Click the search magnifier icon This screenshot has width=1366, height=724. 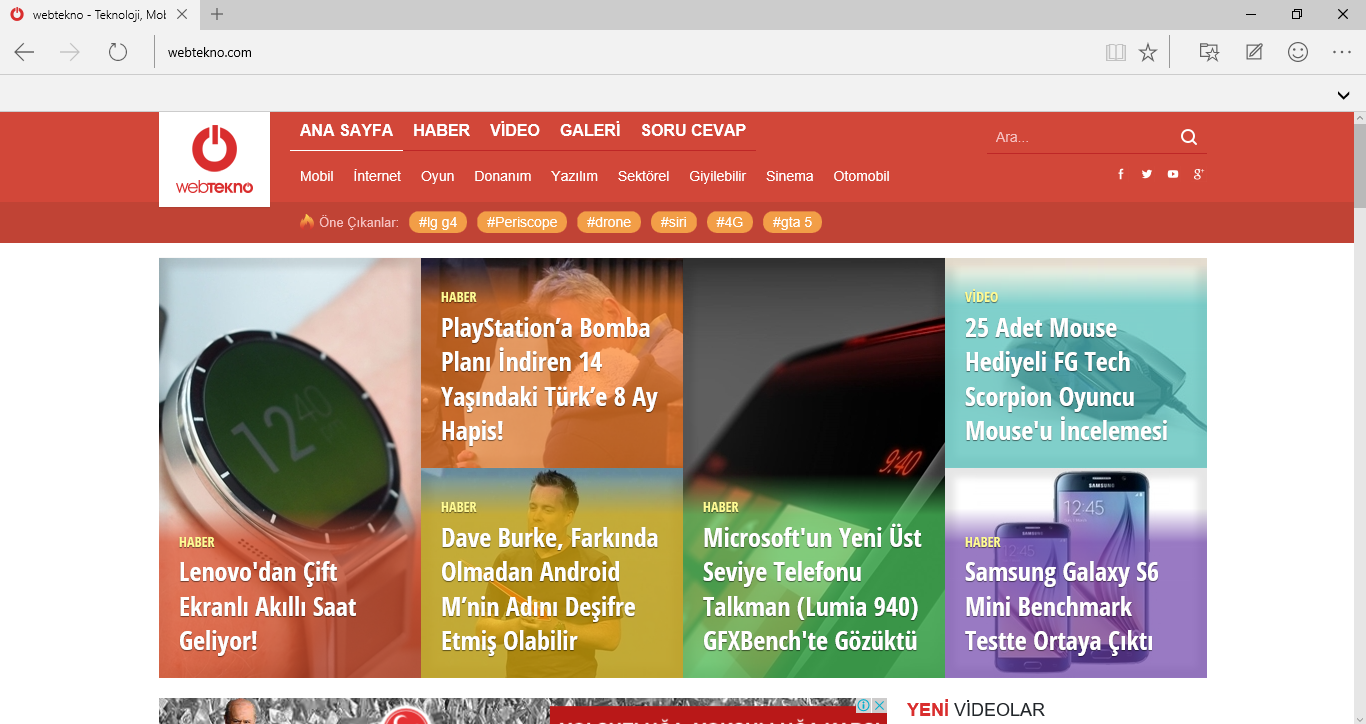coord(1189,137)
